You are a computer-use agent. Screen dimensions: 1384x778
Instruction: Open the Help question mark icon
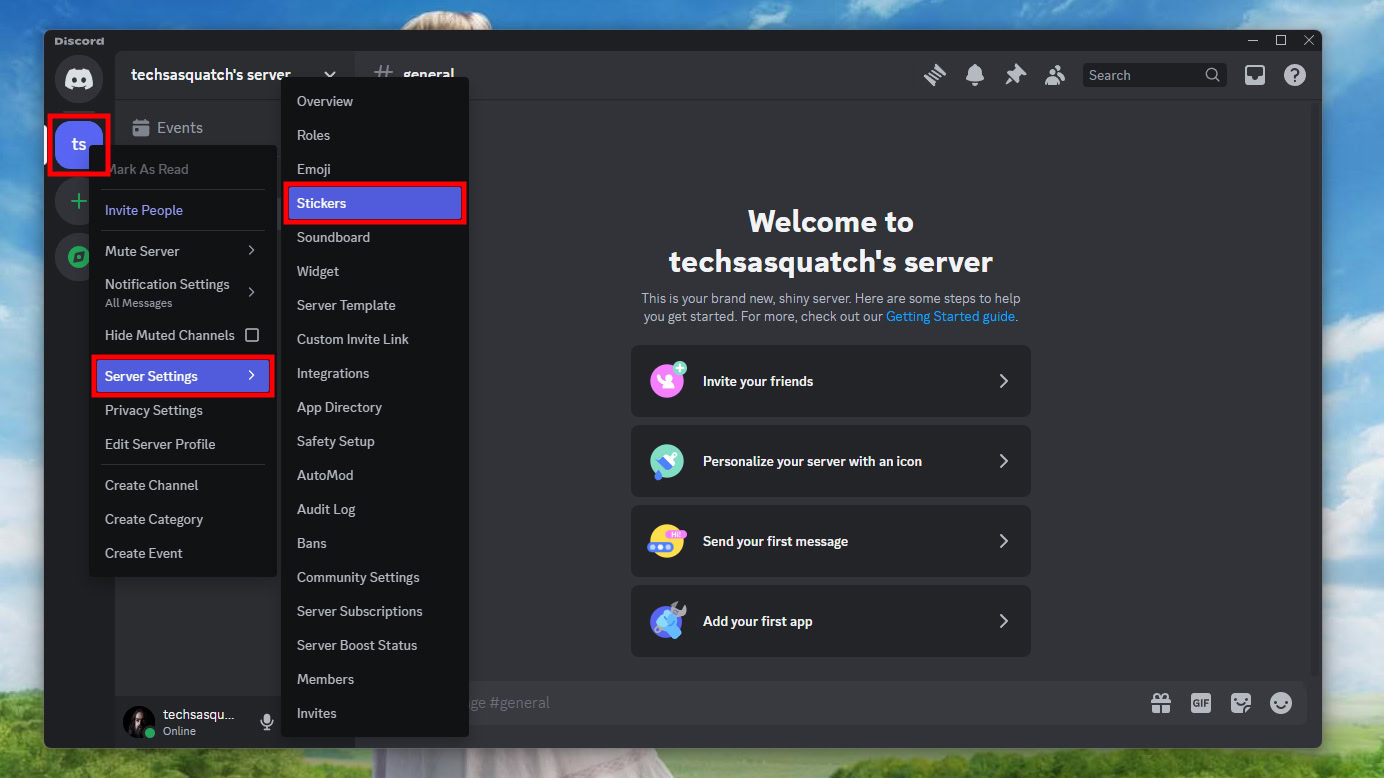tap(1295, 75)
